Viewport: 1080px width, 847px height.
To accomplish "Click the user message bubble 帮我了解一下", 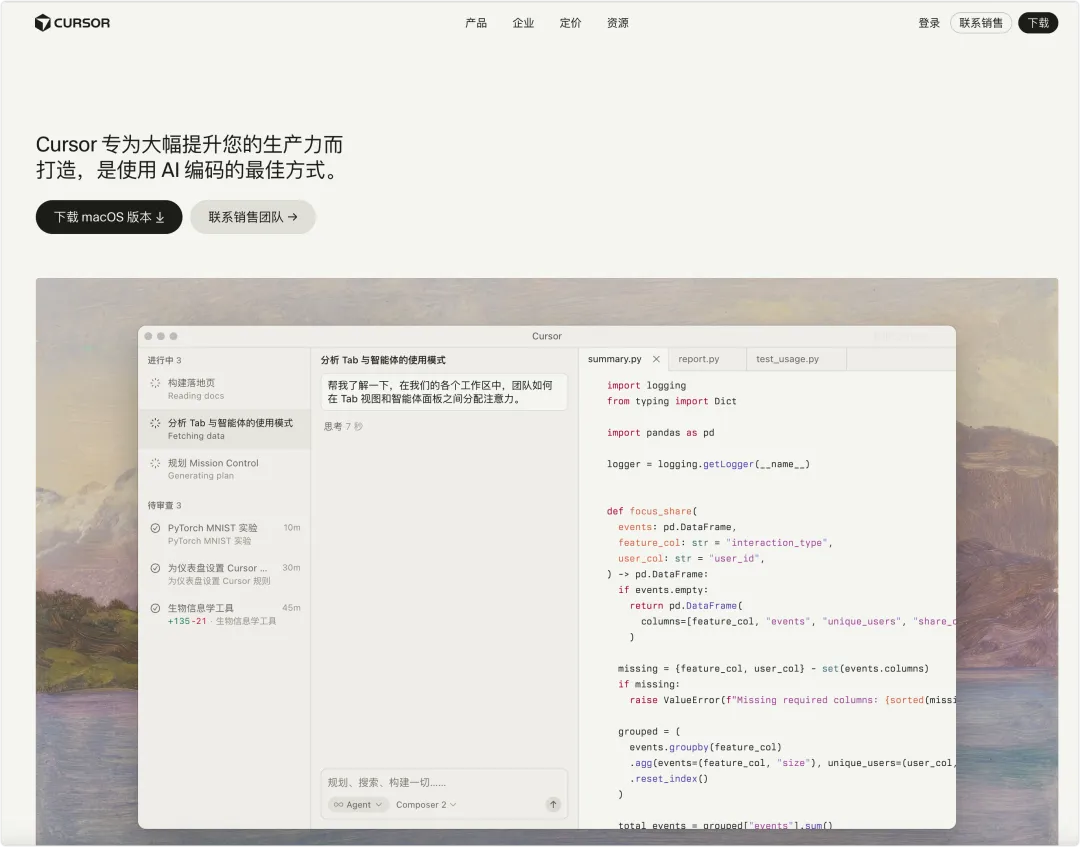I will click(x=444, y=392).
